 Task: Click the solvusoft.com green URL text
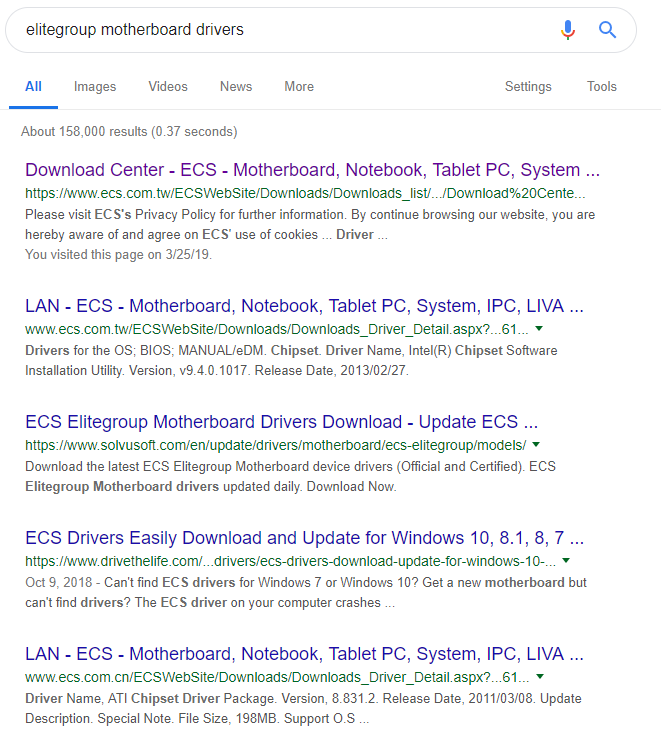276,445
